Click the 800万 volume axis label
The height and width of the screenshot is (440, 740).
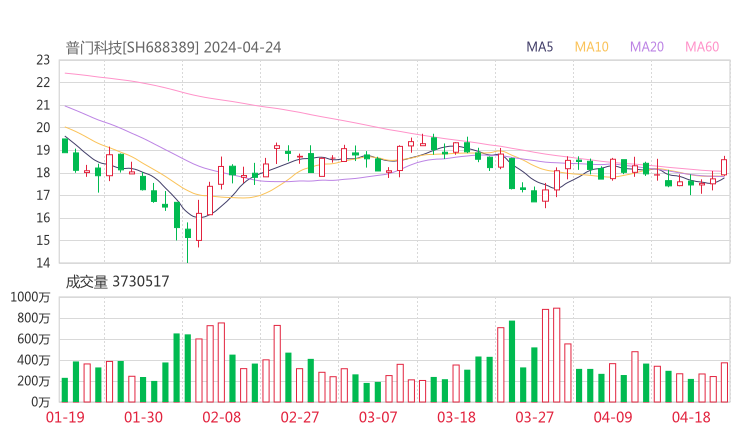pyautogui.click(x=34, y=319)
